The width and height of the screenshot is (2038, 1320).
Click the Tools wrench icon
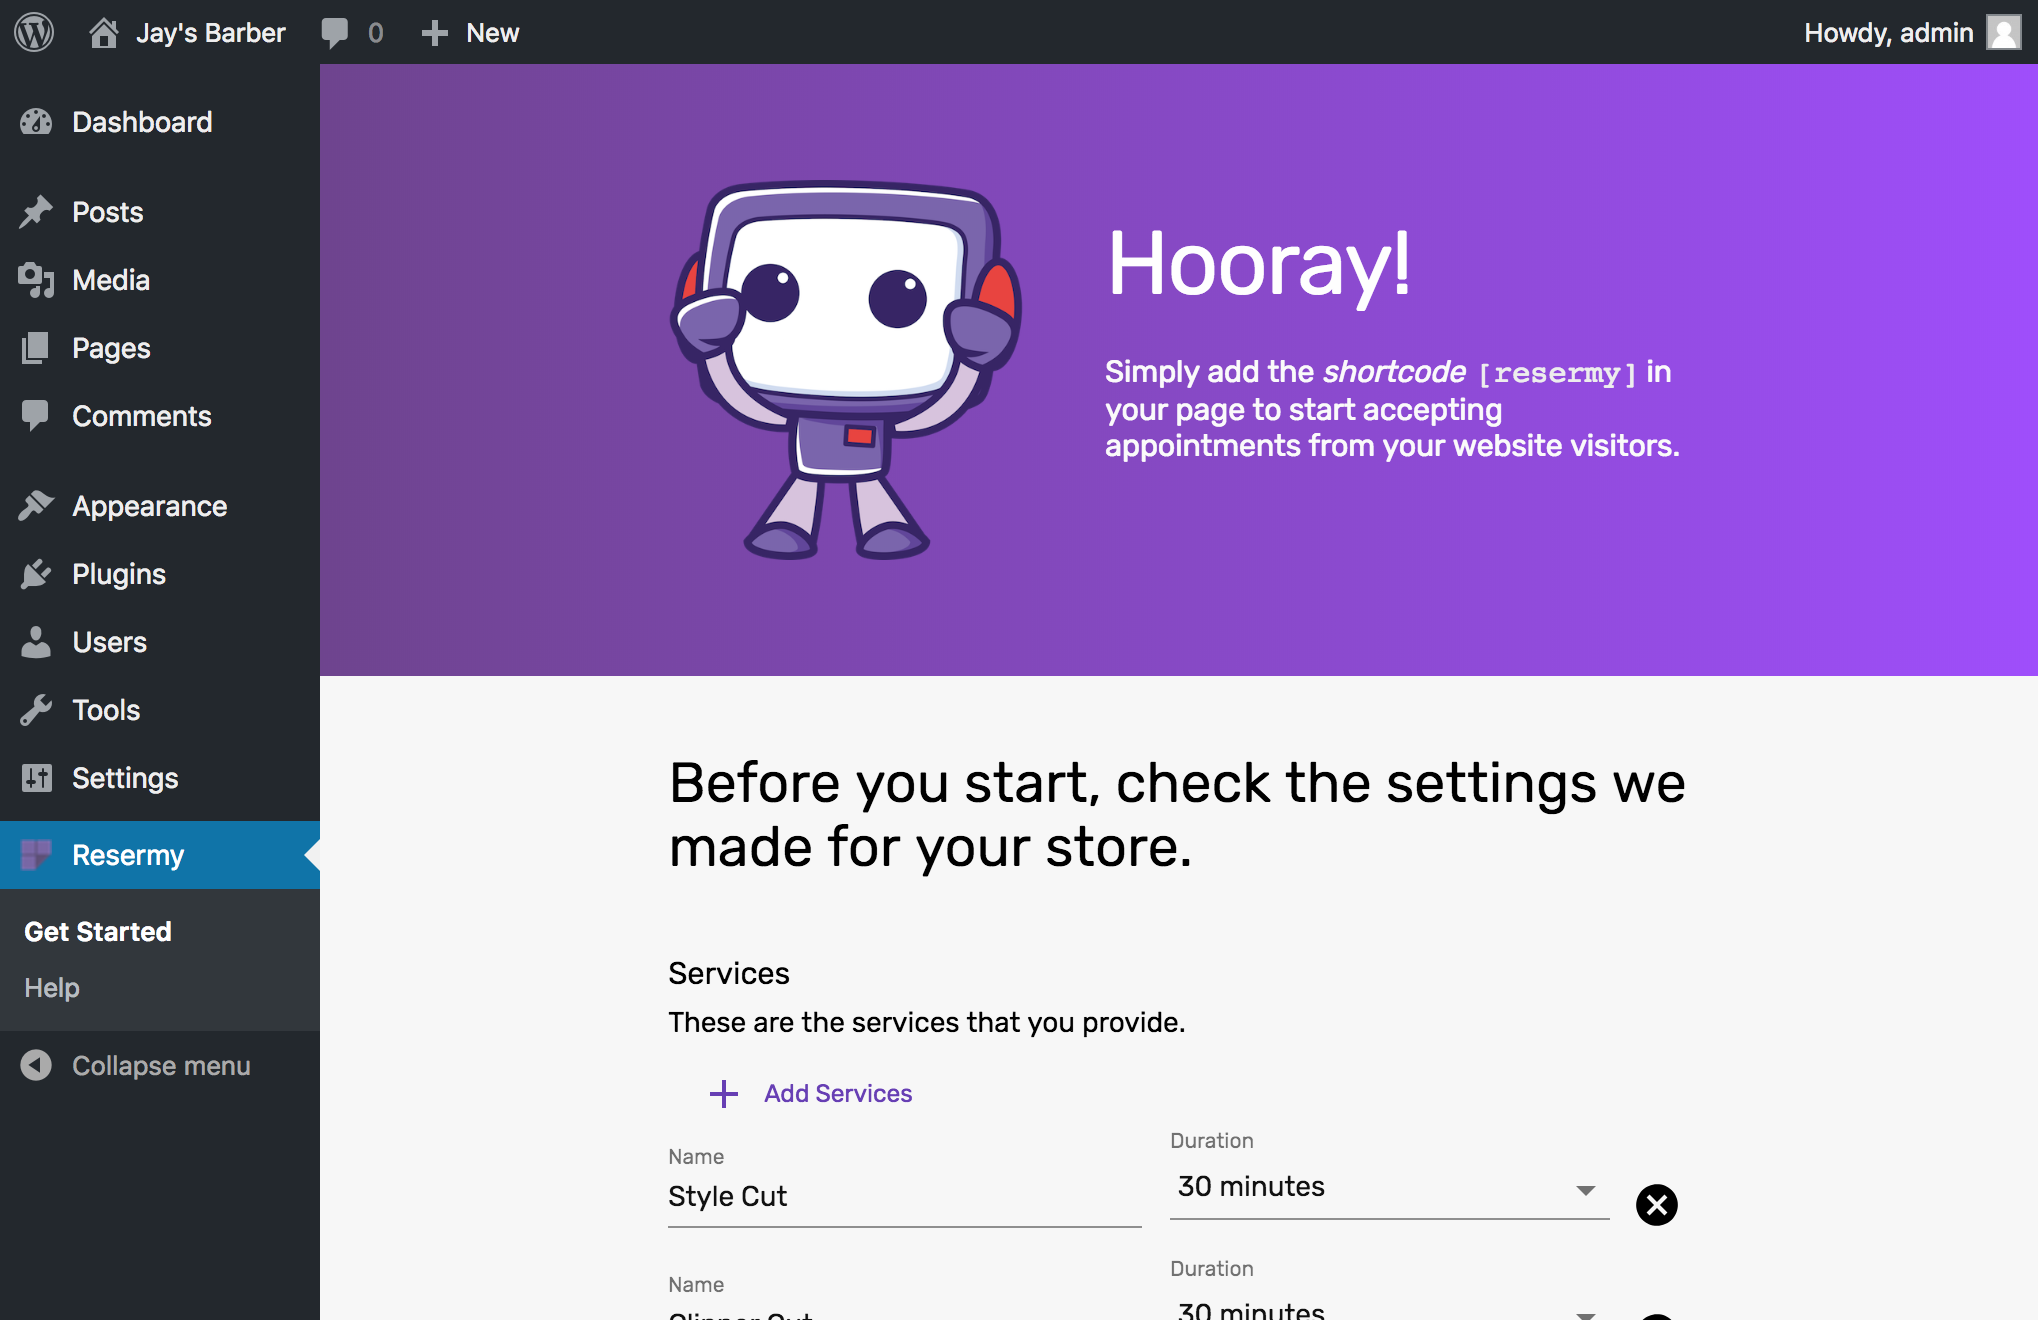click(x=36, y=710)
